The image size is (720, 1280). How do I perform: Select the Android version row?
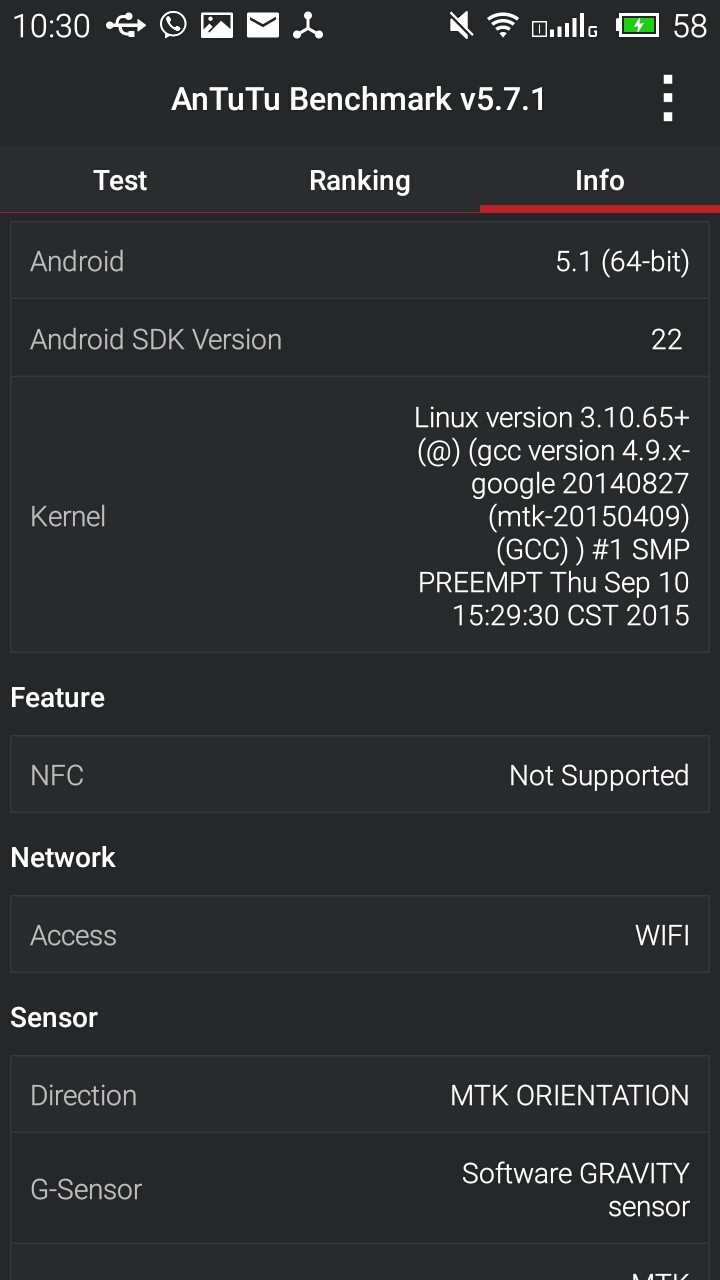pyautogui.click(x=360, y=261)
